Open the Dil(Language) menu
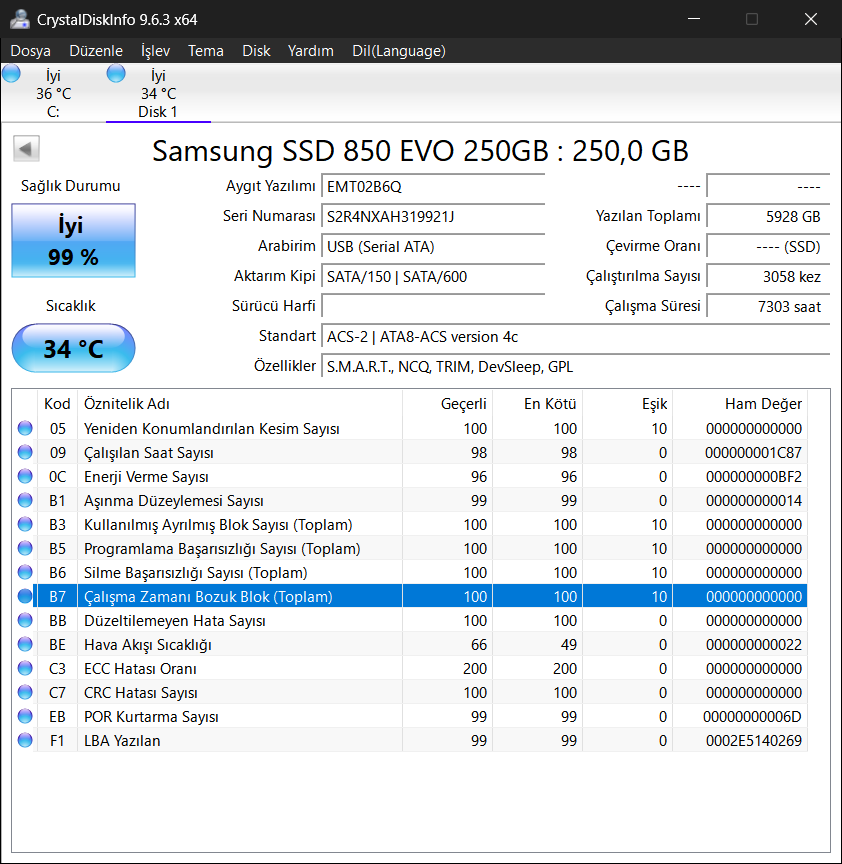842x864 pixels. [x=399, y=51]
